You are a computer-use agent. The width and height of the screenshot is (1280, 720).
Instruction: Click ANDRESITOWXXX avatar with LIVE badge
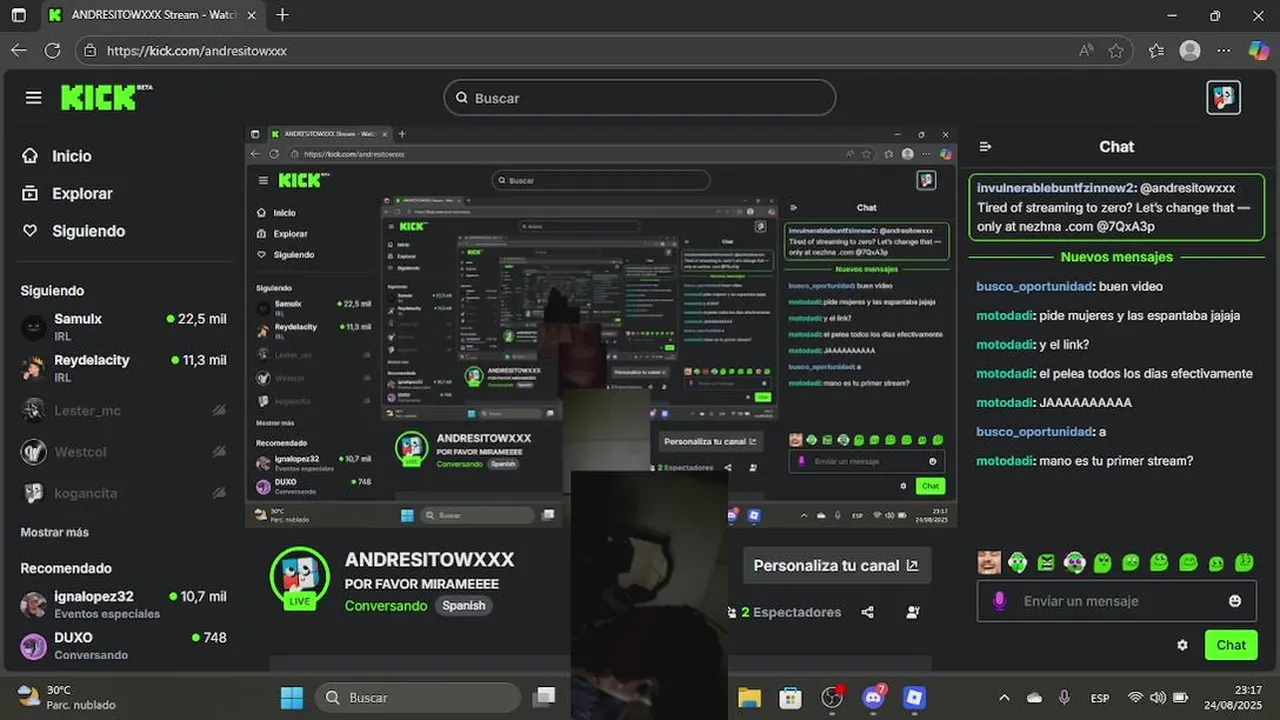coord(300,578)
